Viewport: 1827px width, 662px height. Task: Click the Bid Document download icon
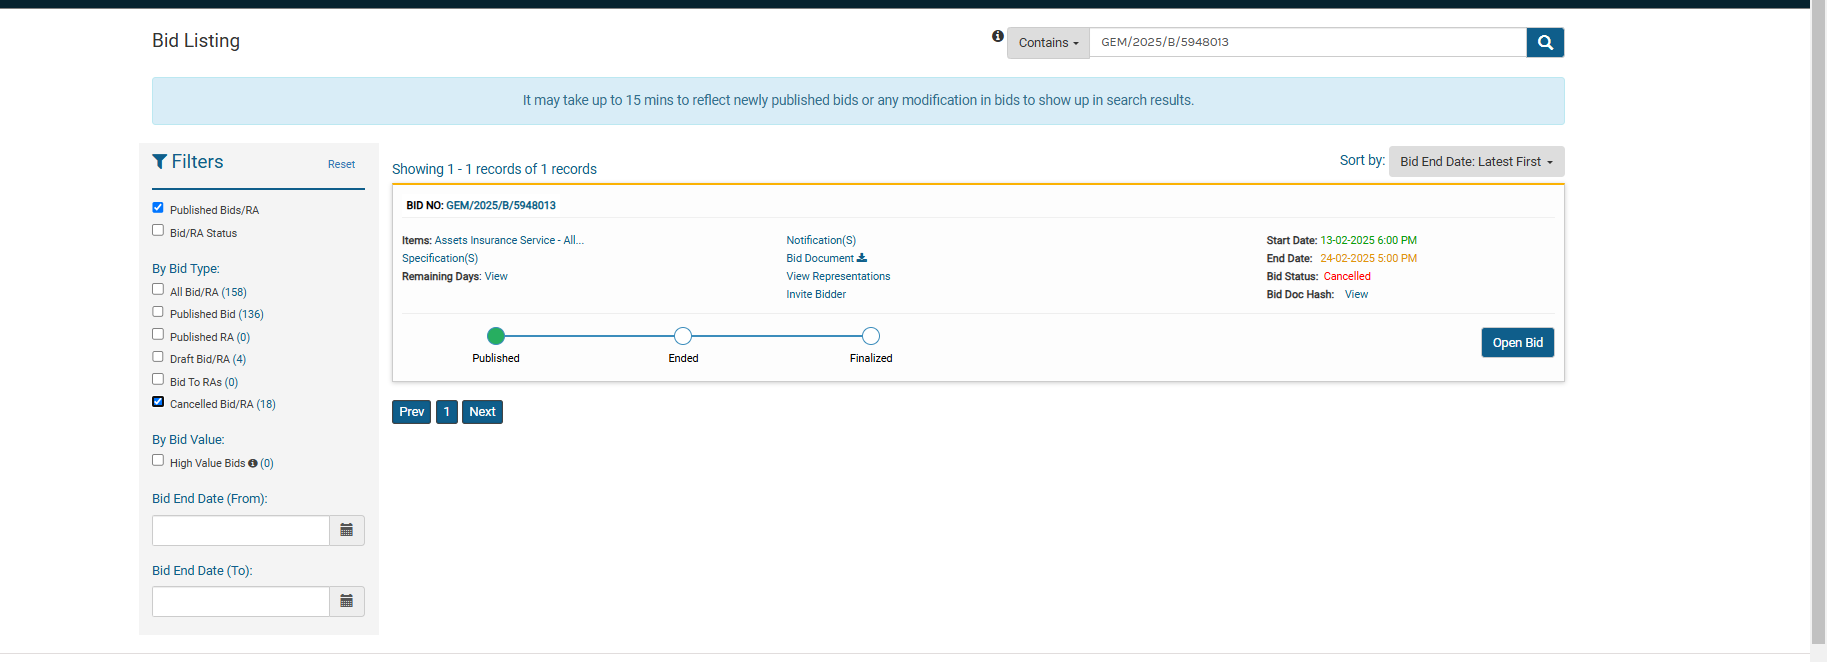[862, 258]
